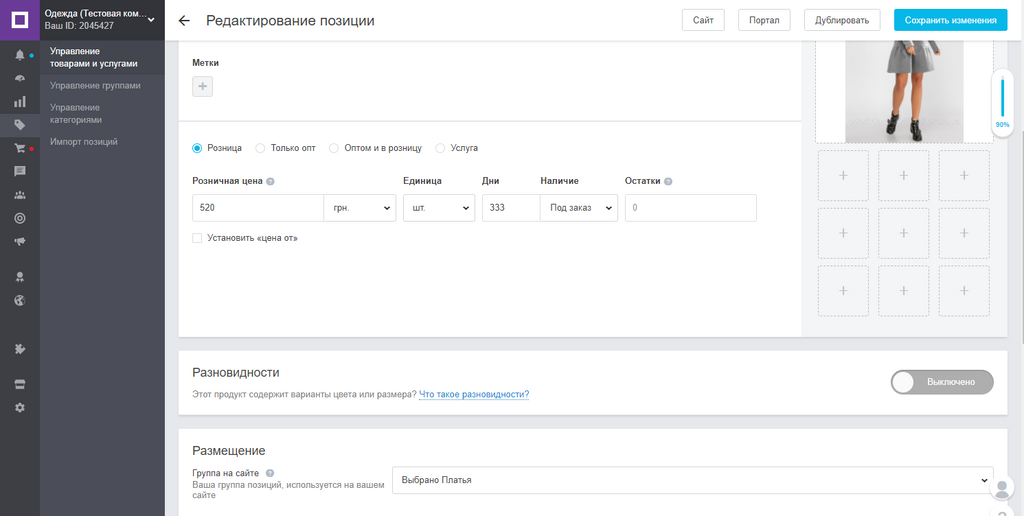
Task: Select the 'Услуга' radio option
Action: 441,148
